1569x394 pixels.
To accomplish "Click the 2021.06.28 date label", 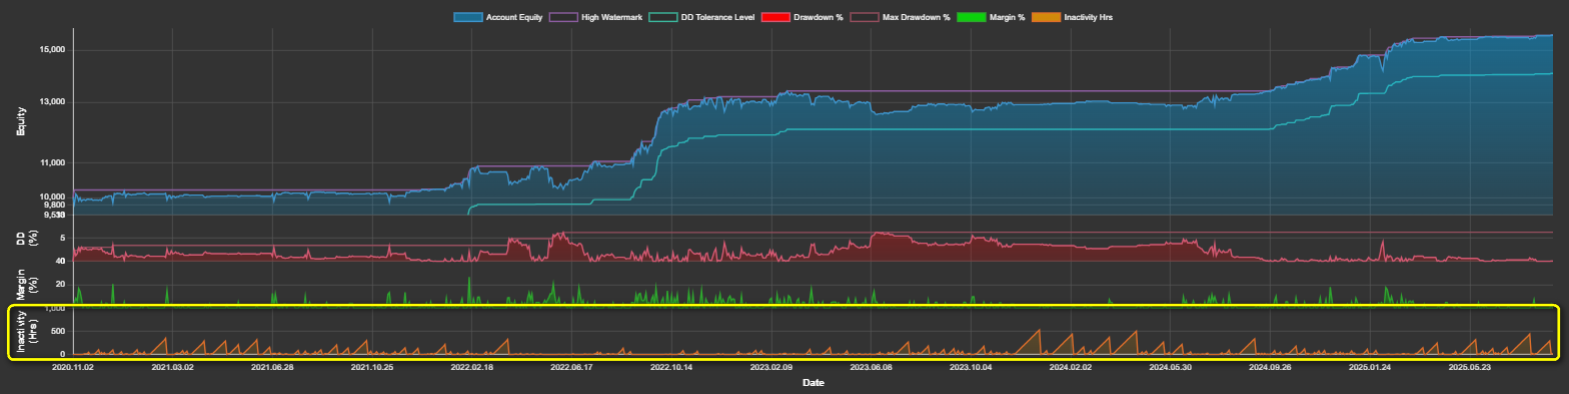I will click(272, 367).
